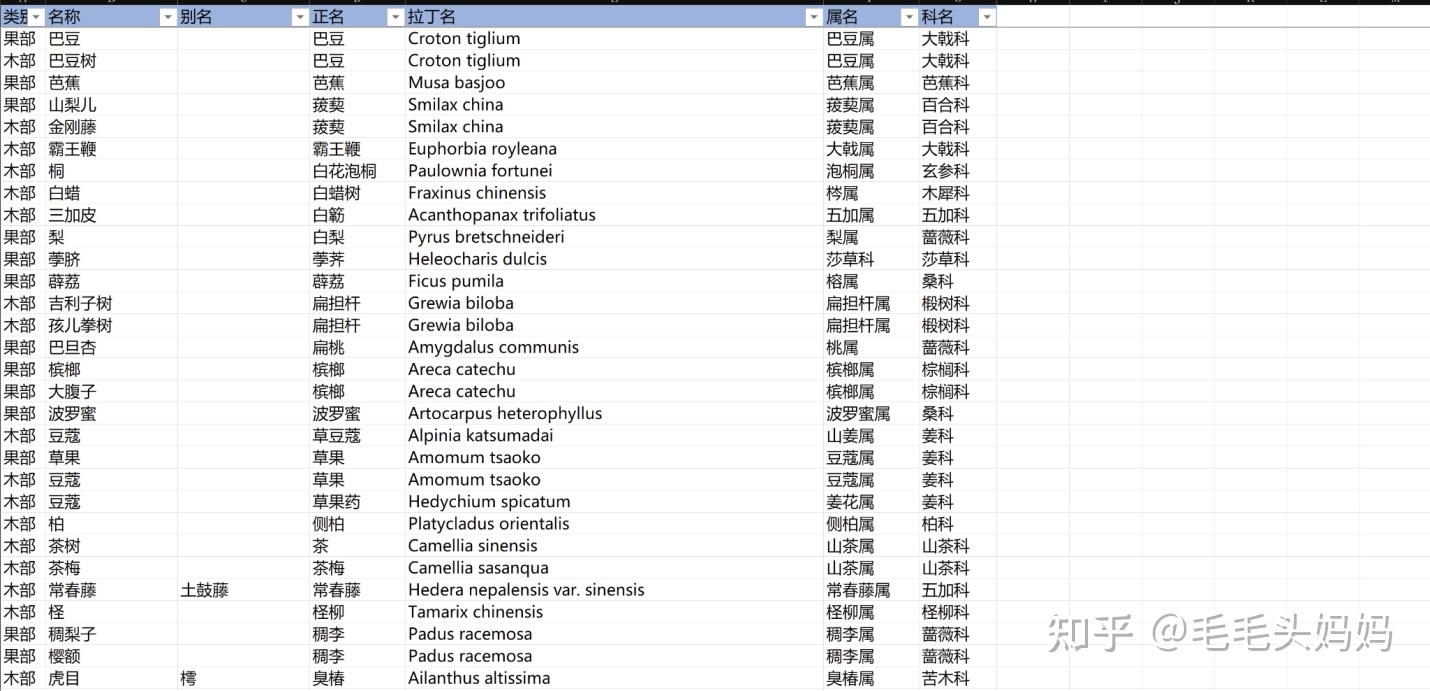Select the 白蜡树 cell
The image size is (1430, 691).
tap(357, 193)
